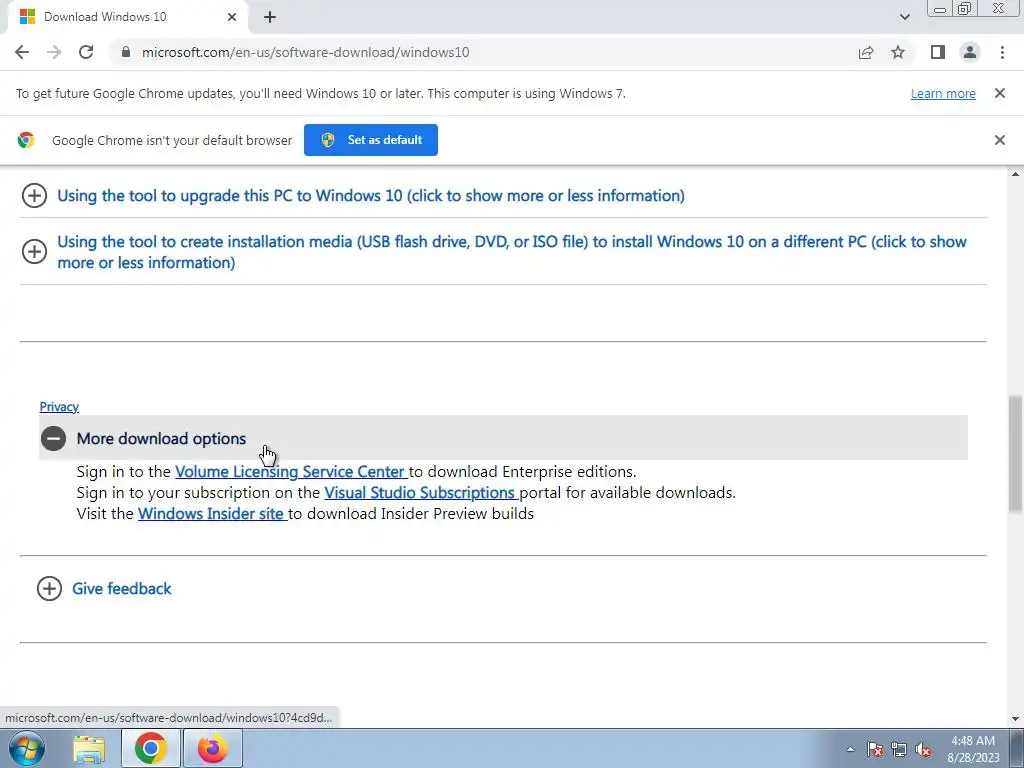This screenshot has width=1024, height=768.
Task: Open the Chrome side panel
Action: [x=938, y=52]
